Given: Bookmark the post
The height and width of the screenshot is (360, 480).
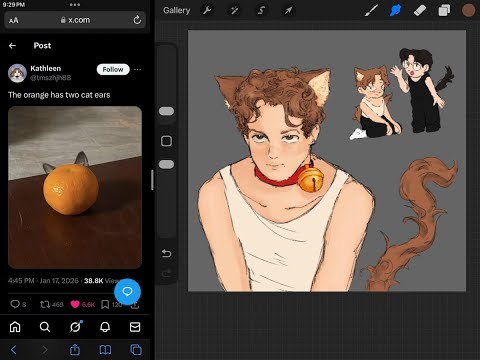Looking at the screenshot, I should [x=105, y=304].
